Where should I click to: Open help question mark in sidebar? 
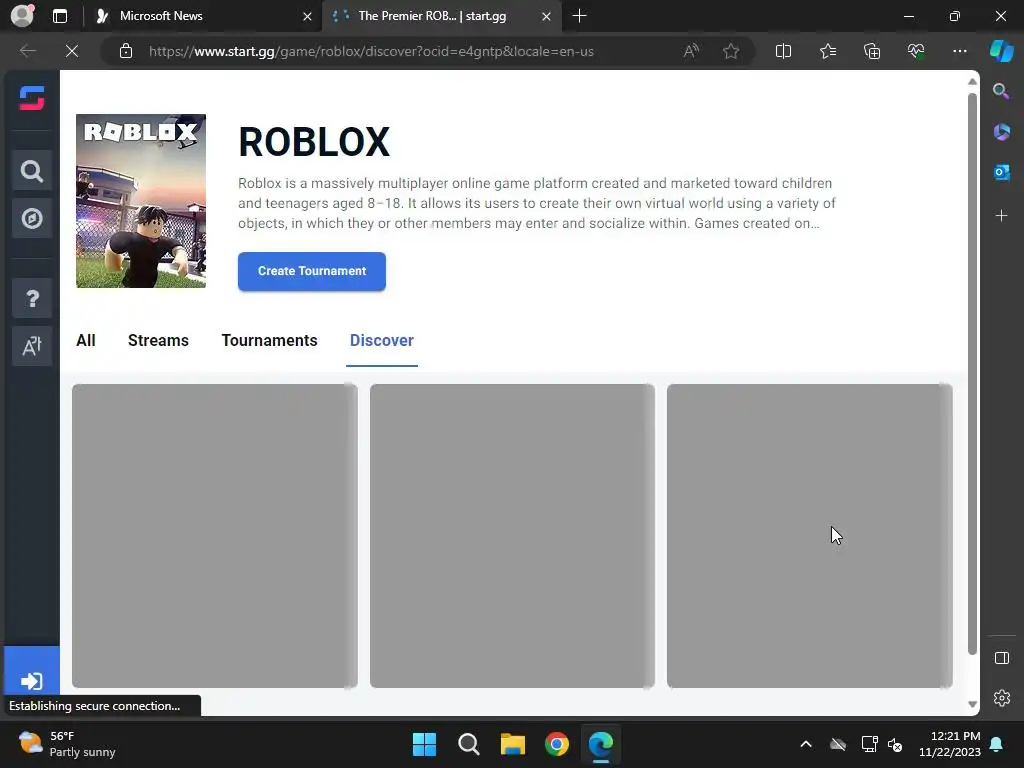click(31, 298)
